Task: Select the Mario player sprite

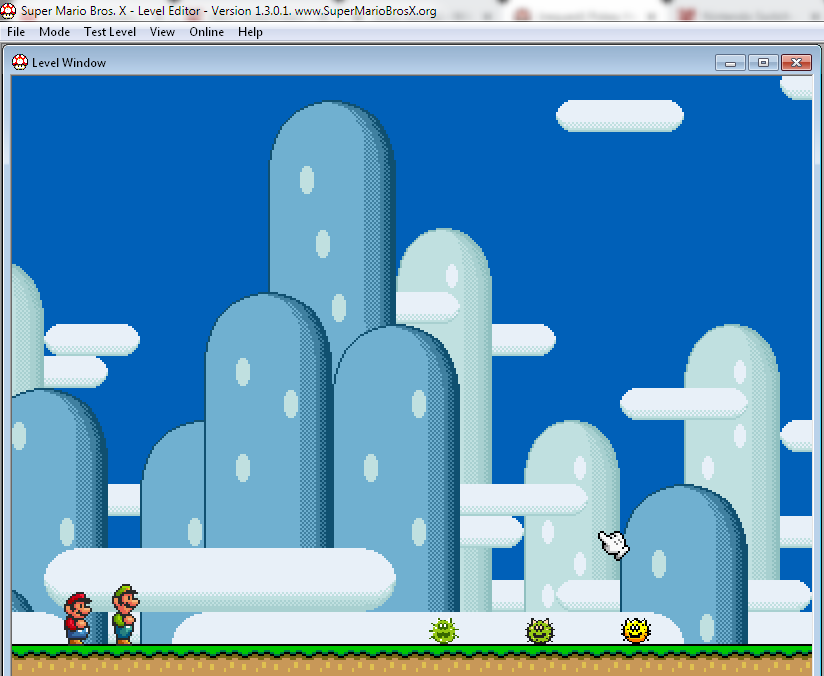Action: [x=77, y=618]
